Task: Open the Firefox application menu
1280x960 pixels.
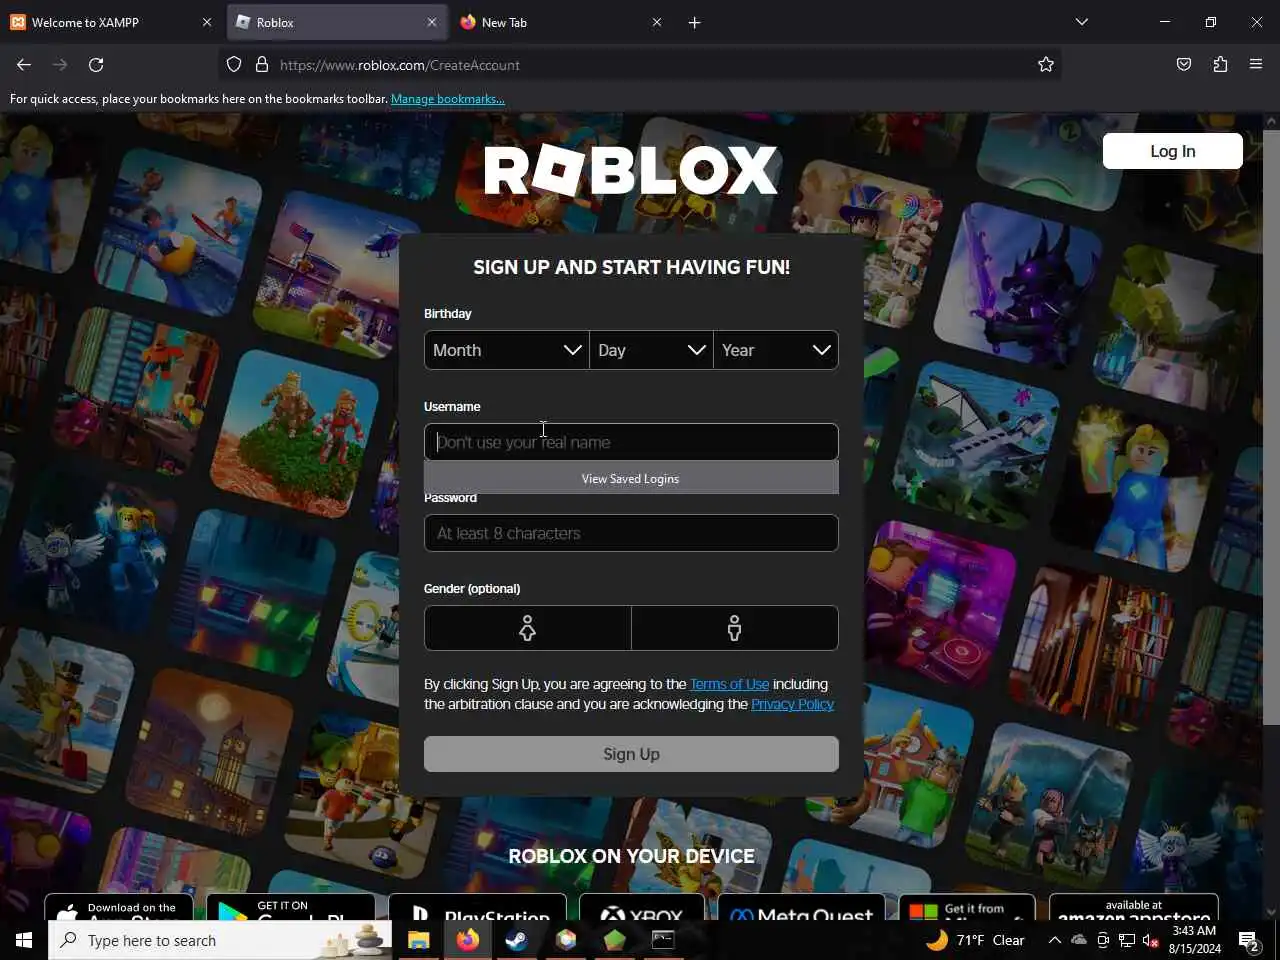Action: [1256, 65]
